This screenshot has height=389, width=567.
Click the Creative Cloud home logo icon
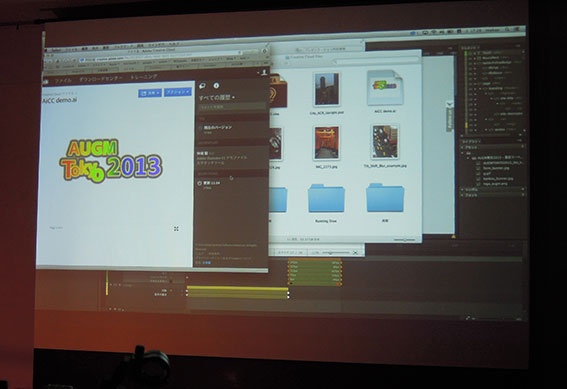[x=46, y=81]
